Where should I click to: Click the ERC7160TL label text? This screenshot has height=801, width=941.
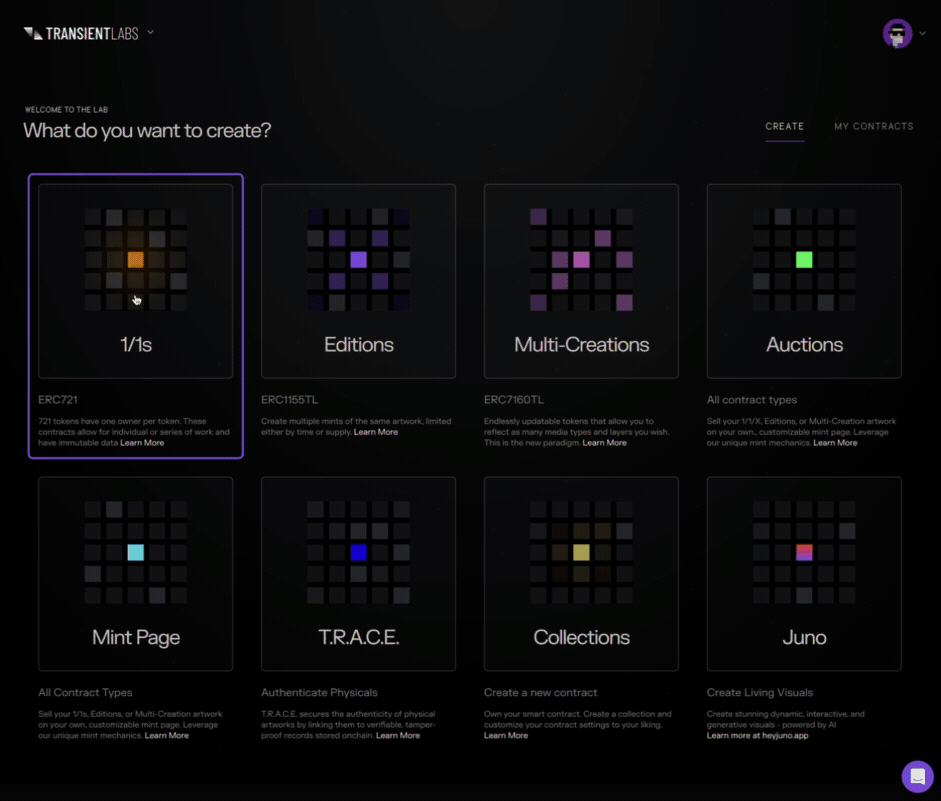514,400
